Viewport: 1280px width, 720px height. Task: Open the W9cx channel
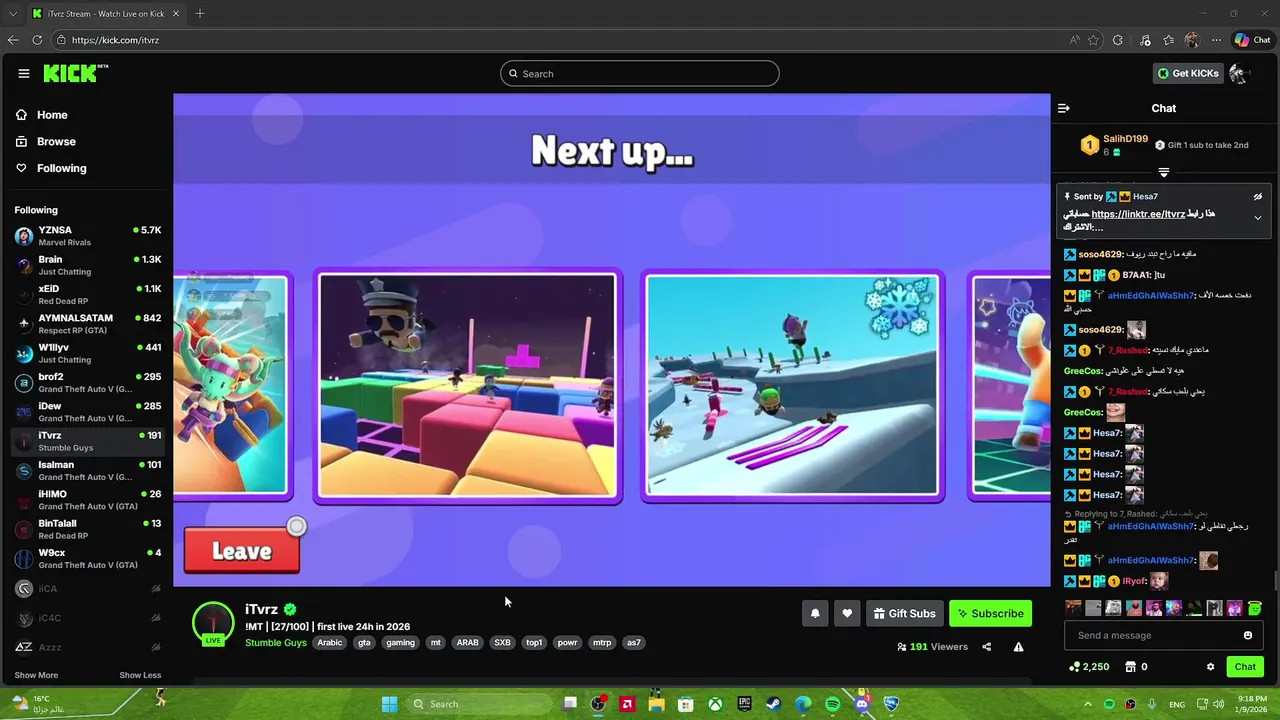(x=88, y=559)
